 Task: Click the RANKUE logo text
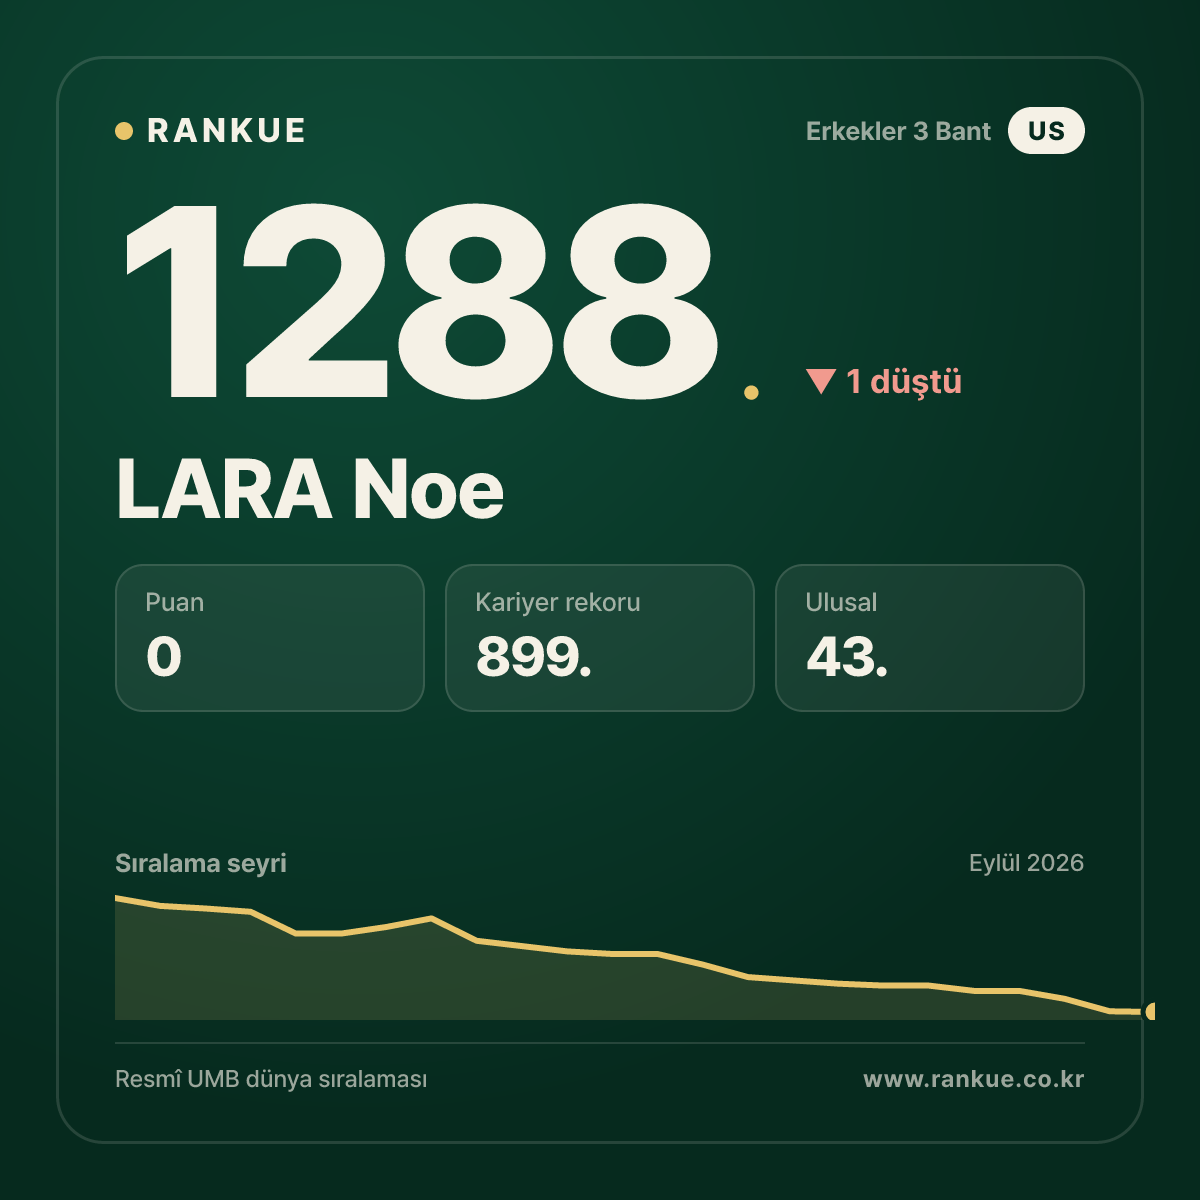pyautogui.click(x=226, y=131)
